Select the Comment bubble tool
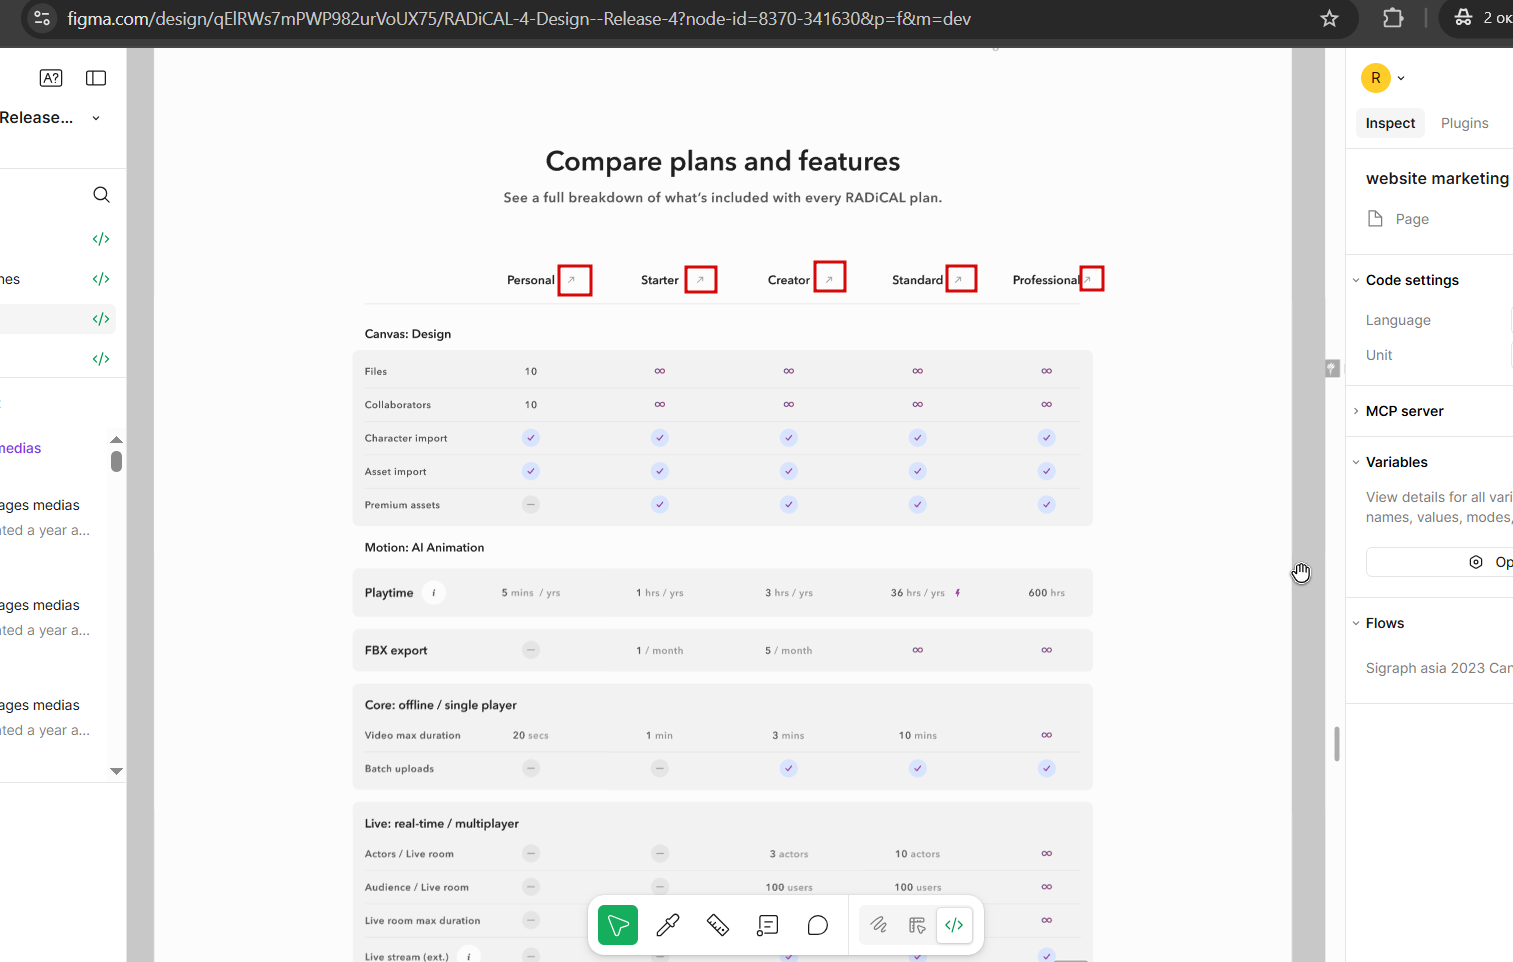Screen dimensions: 1513x962 coord(818,925)
